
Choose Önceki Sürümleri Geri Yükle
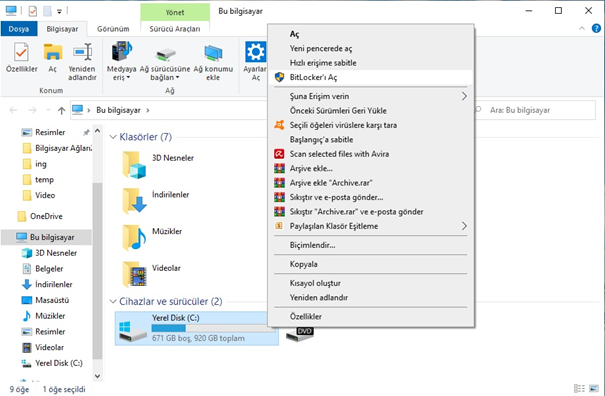coord(371,111)
